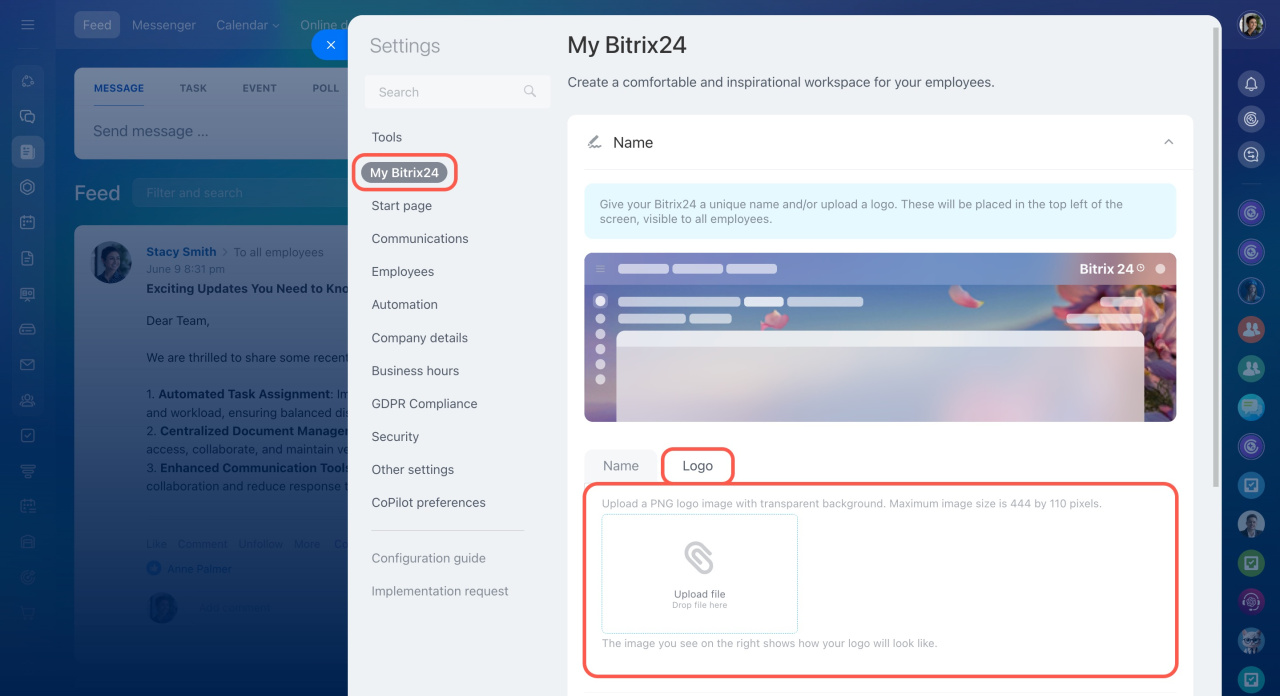
Task: Close the Settings slider with blue X button
Action: coord(330,45)
